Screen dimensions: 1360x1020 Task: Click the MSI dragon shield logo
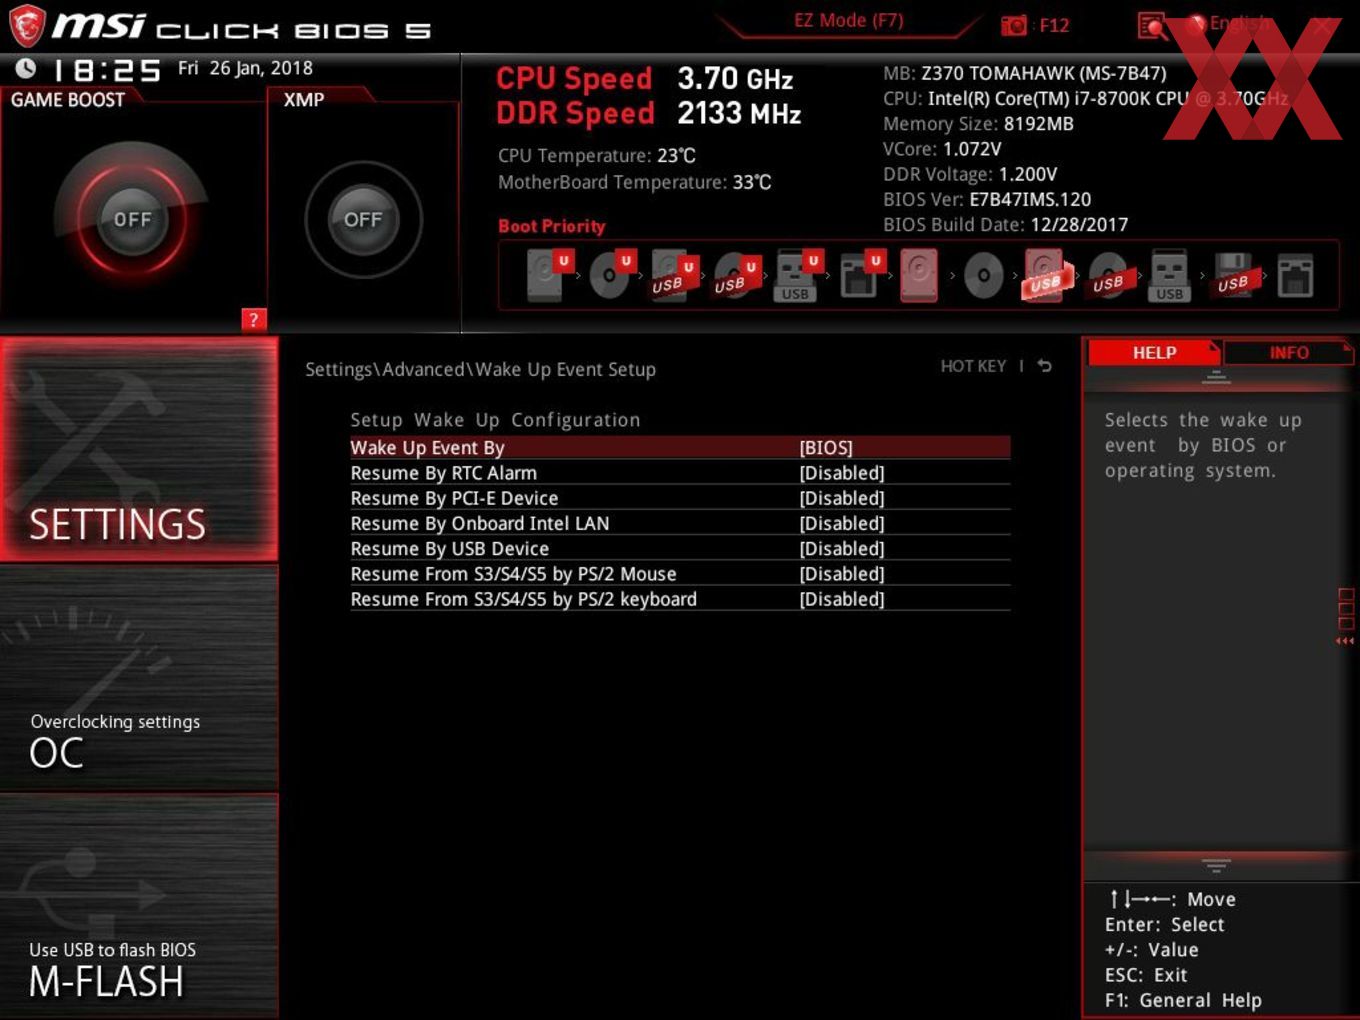tap(27, 26)
